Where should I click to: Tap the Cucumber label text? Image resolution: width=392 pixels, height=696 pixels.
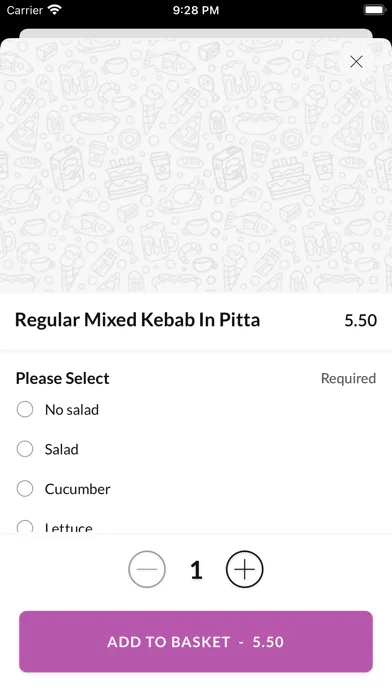(x=78, y=489)
